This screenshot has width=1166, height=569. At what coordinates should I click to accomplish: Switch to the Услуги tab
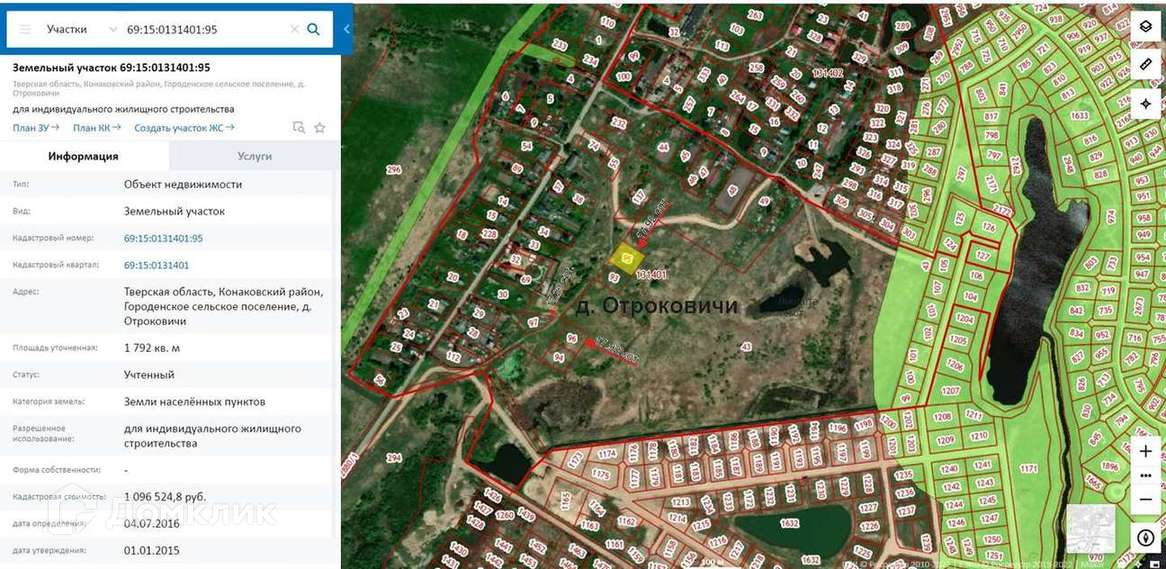(x=254, y=156)
